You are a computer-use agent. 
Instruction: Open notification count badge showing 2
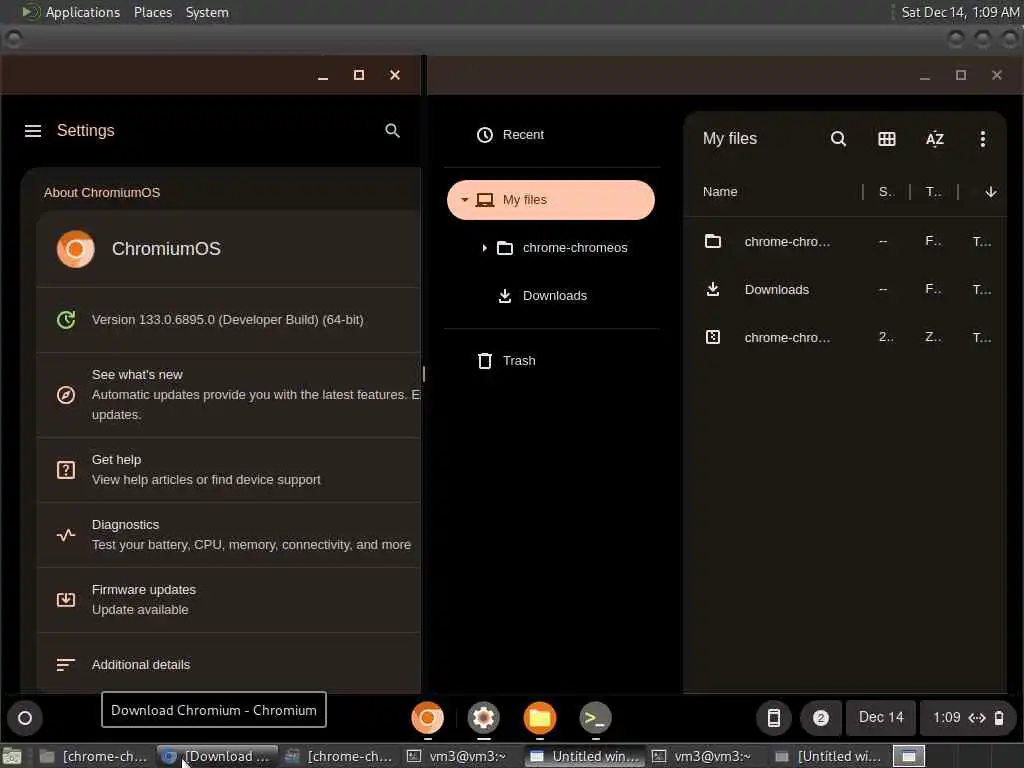pyautogui.click(x=821, y=718)
